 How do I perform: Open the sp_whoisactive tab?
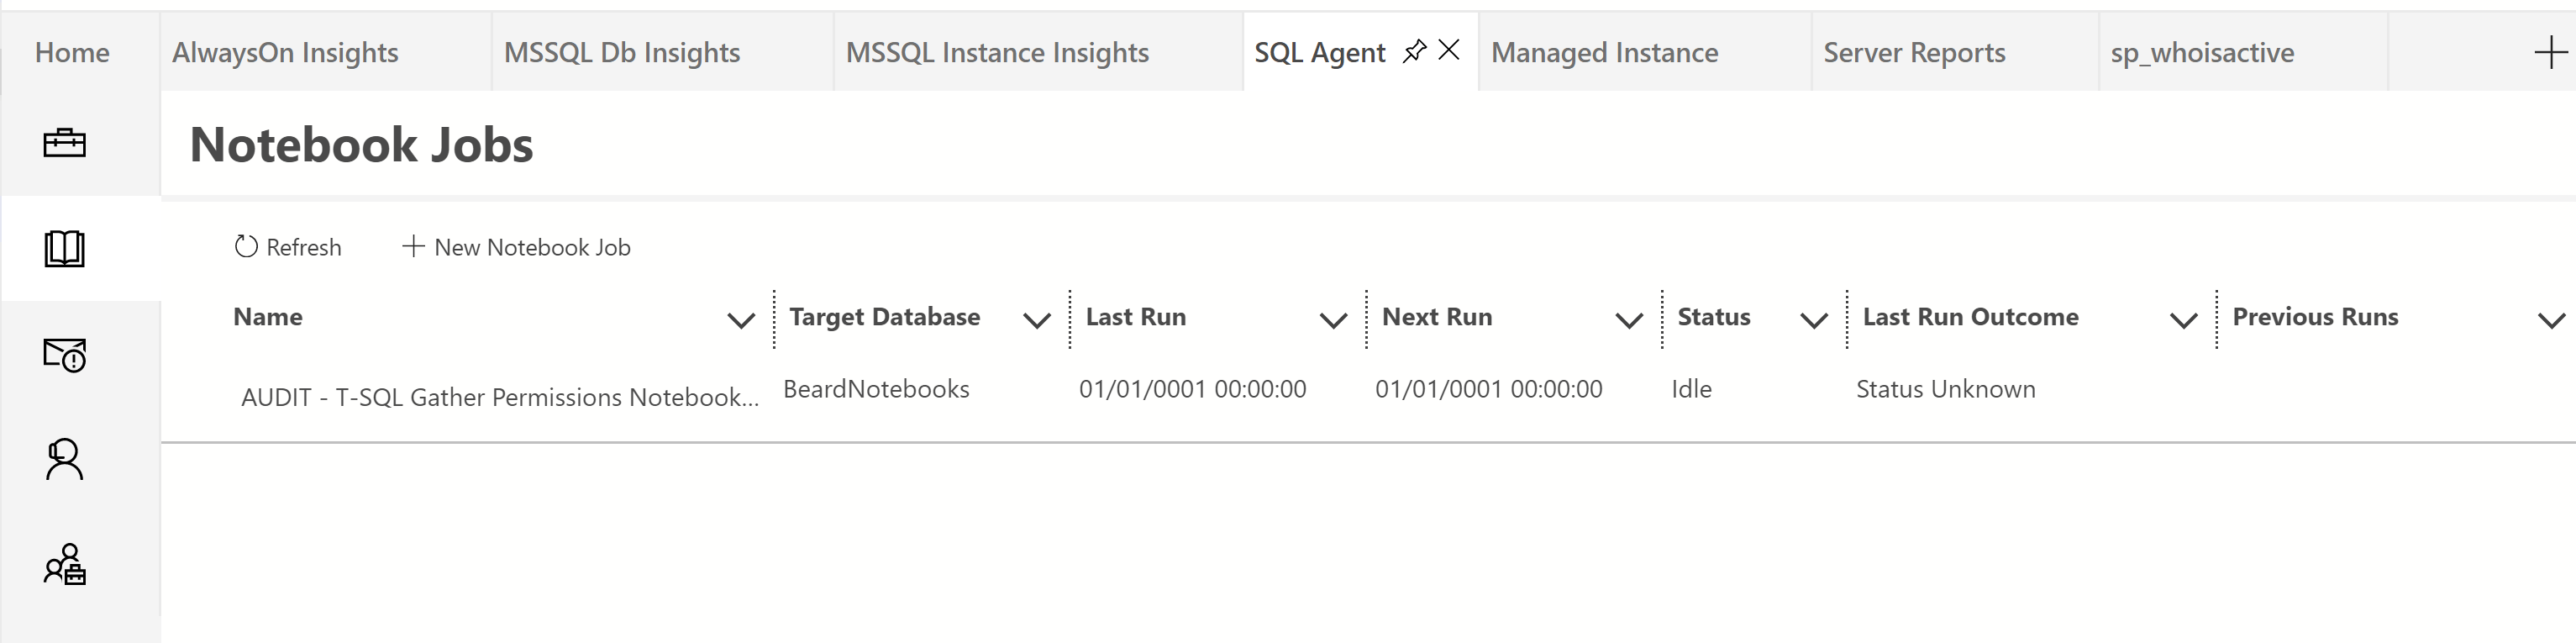[2202, 52]
